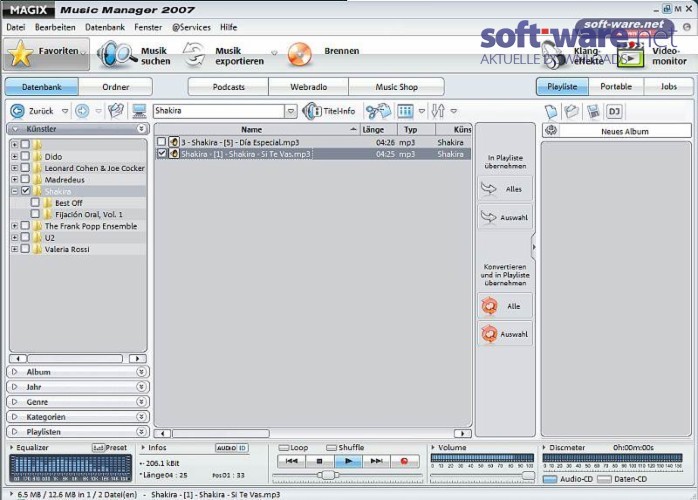This screenshot has height=500, width=698.
Task: Expand the Dido tree node
Action: 15,157
